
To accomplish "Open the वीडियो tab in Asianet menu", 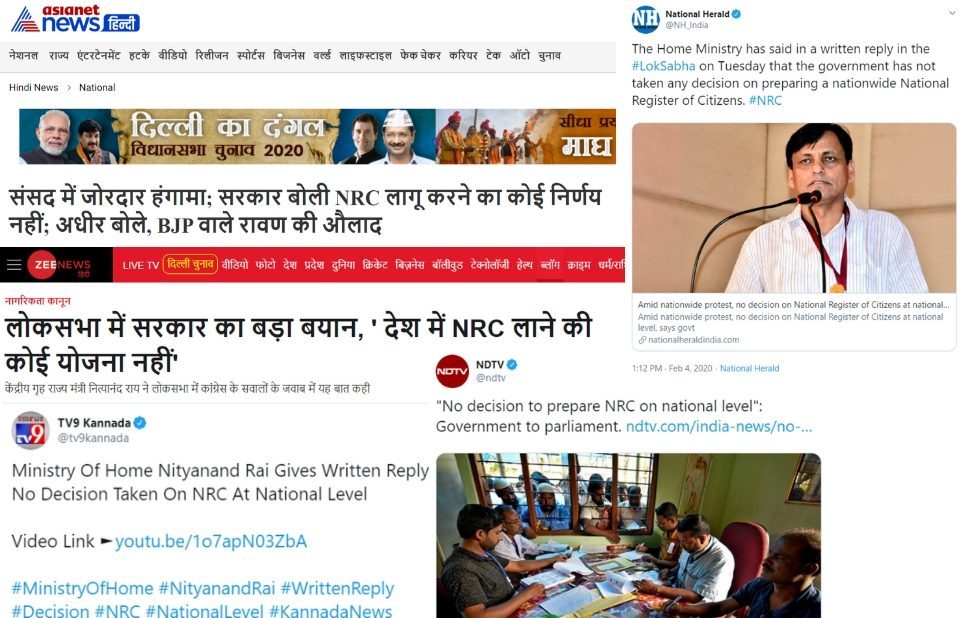I will tap(172, 55).
